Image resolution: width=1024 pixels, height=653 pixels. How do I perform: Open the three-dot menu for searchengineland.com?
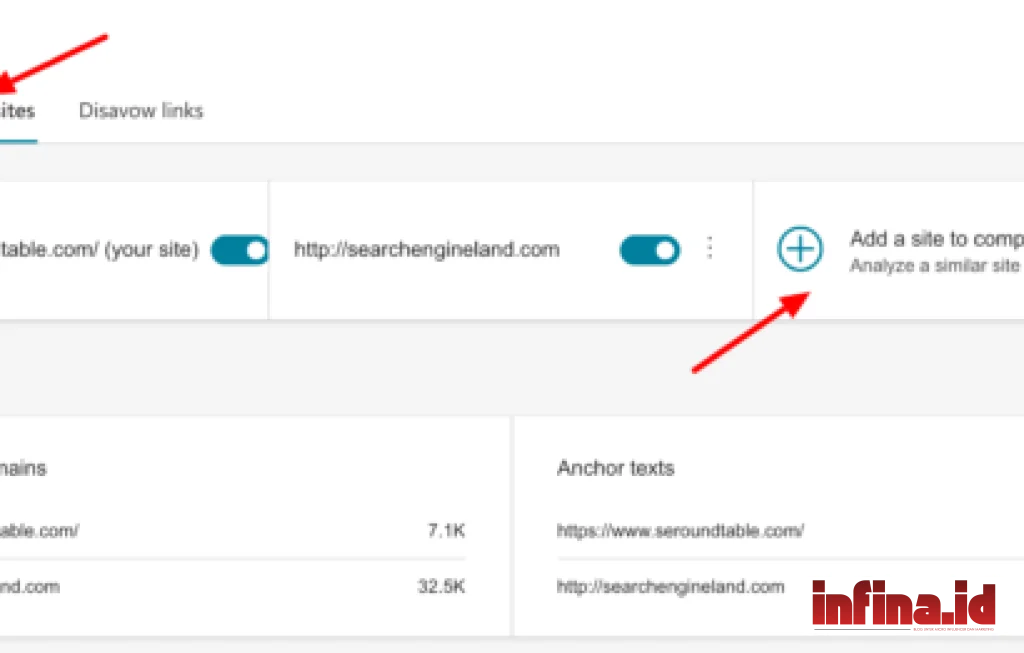click(x=710, y=249)
